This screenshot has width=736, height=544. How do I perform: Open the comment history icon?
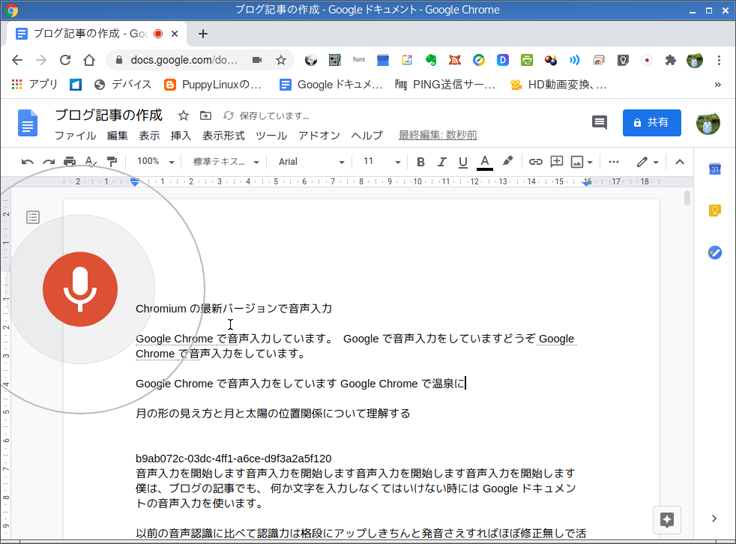(599, 123)
